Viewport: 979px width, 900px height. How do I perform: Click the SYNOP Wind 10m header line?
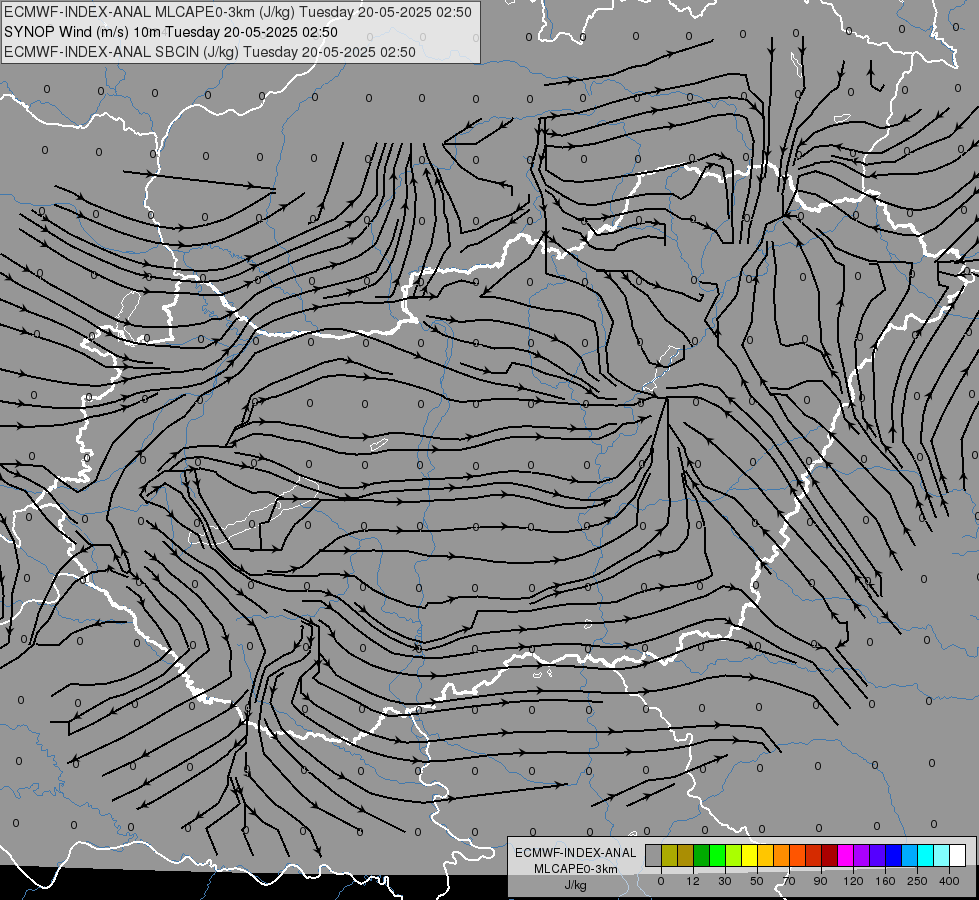(x=170, y=32)
